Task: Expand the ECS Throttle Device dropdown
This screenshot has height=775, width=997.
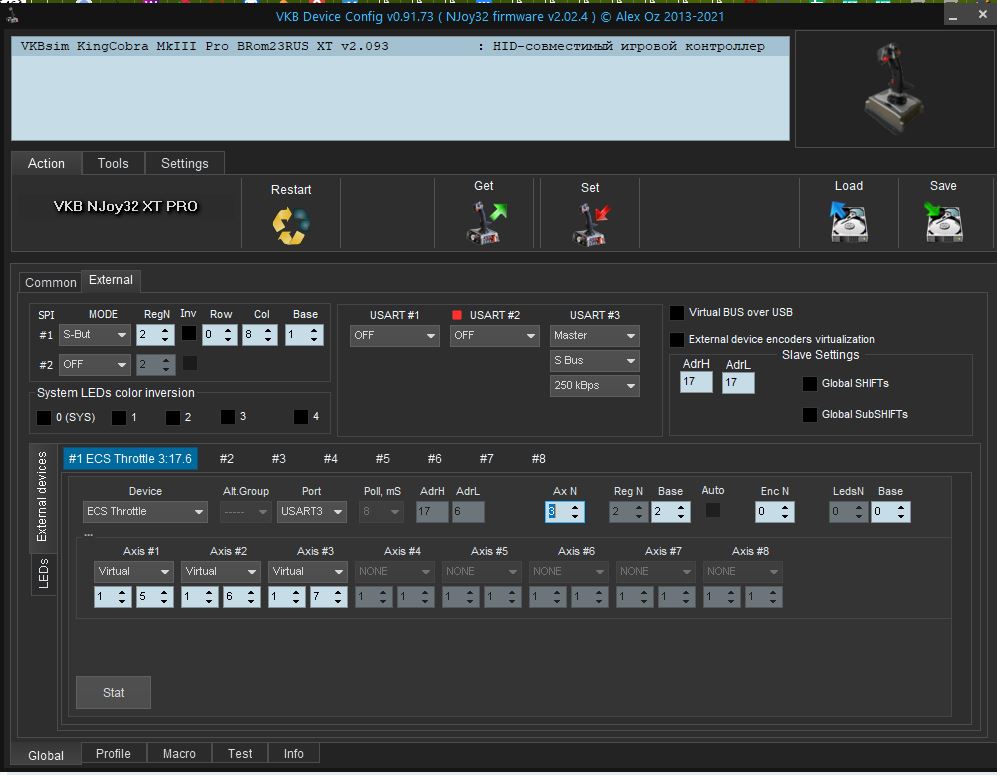Action: point(145,512)
